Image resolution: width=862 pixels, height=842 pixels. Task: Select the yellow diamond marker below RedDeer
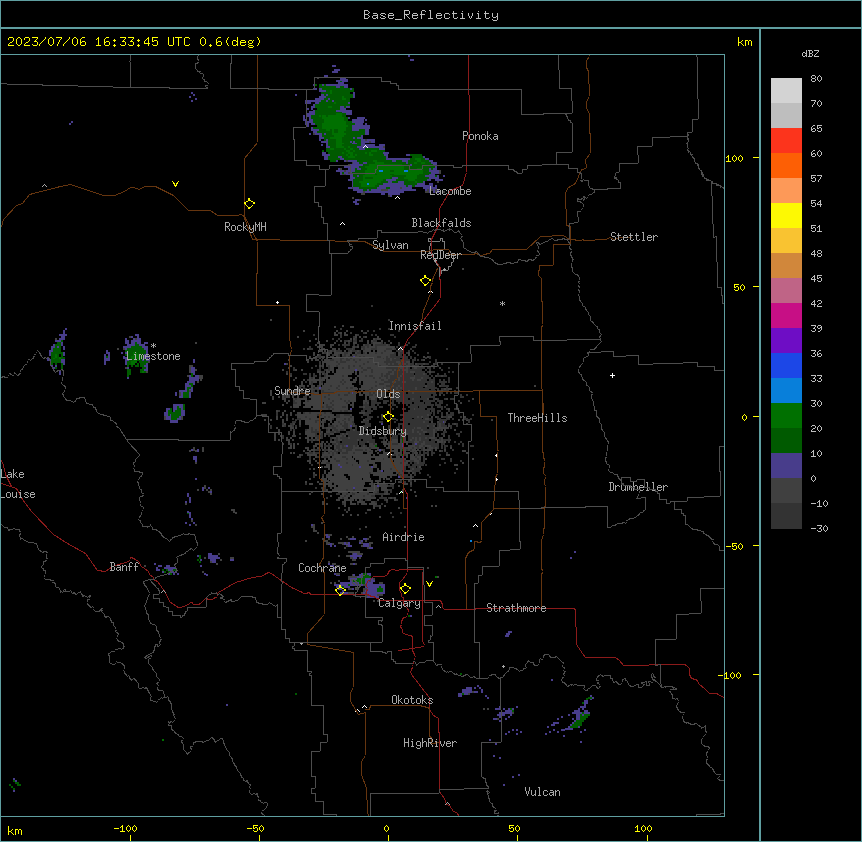pos(425,281)
